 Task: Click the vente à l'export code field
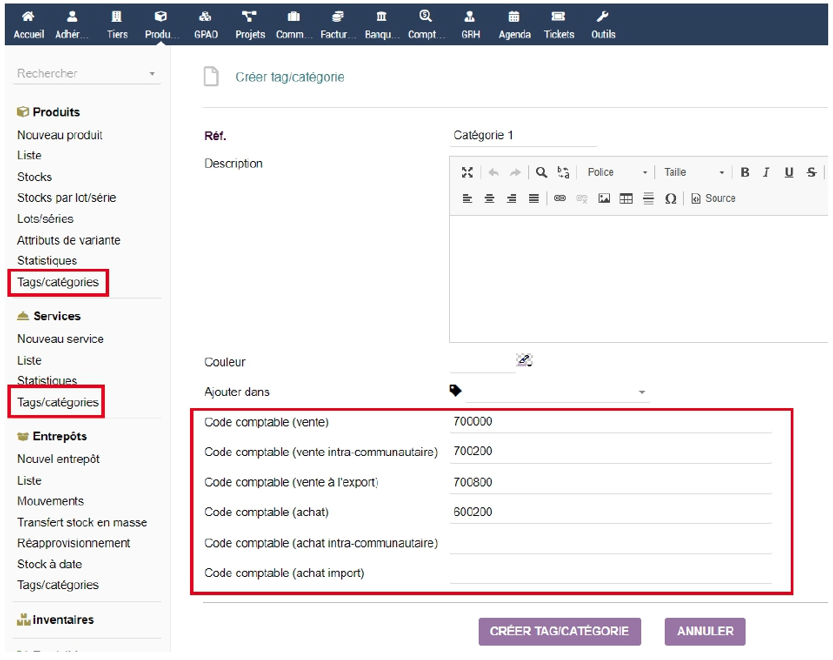click(x=610, y=483)
